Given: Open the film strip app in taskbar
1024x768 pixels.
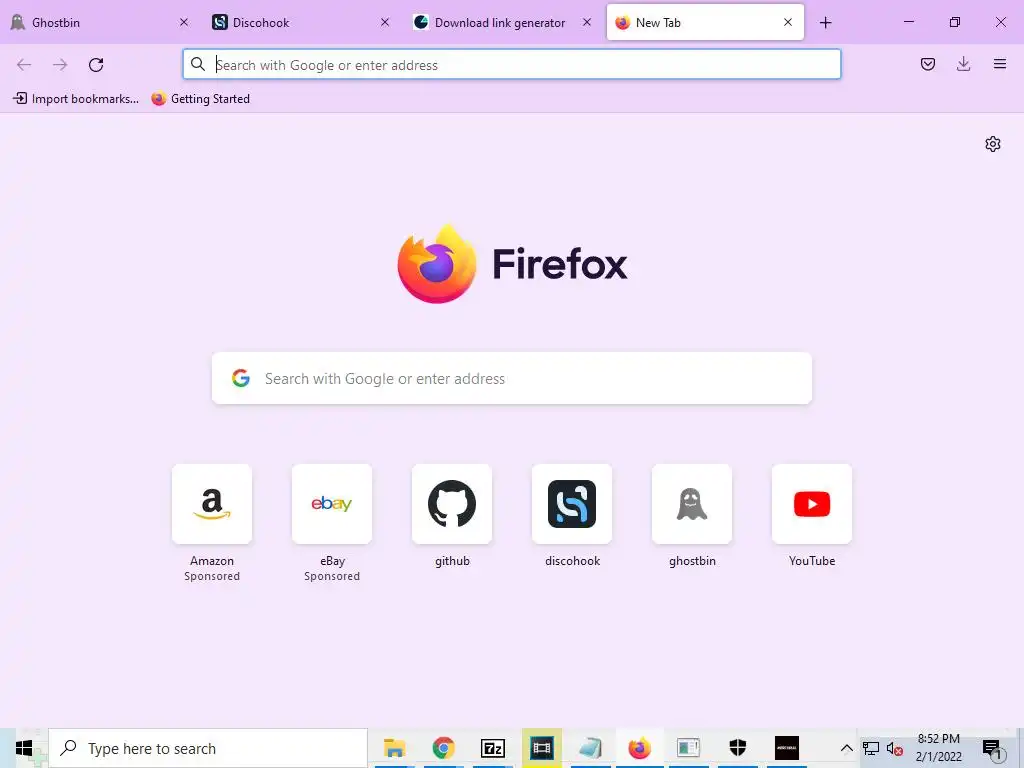Looking at the screenshot, I should tap(541, 748).
